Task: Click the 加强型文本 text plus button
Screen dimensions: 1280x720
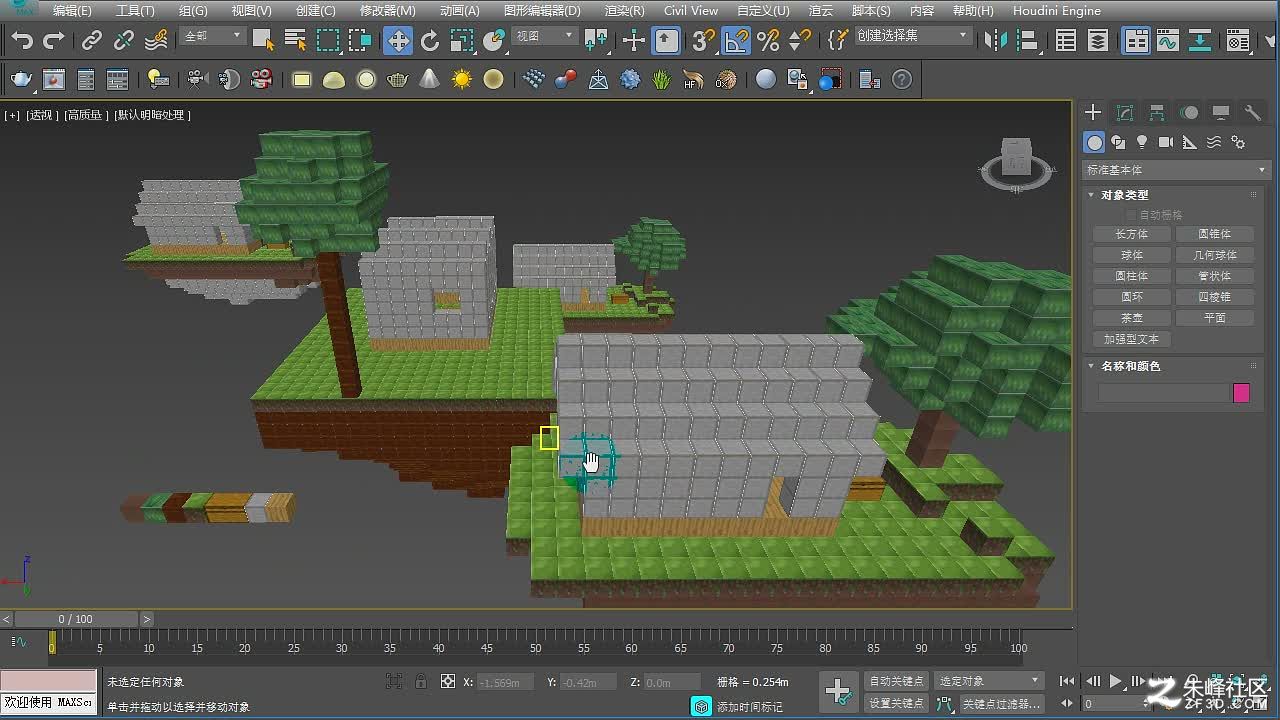Action: (1132, 339)
